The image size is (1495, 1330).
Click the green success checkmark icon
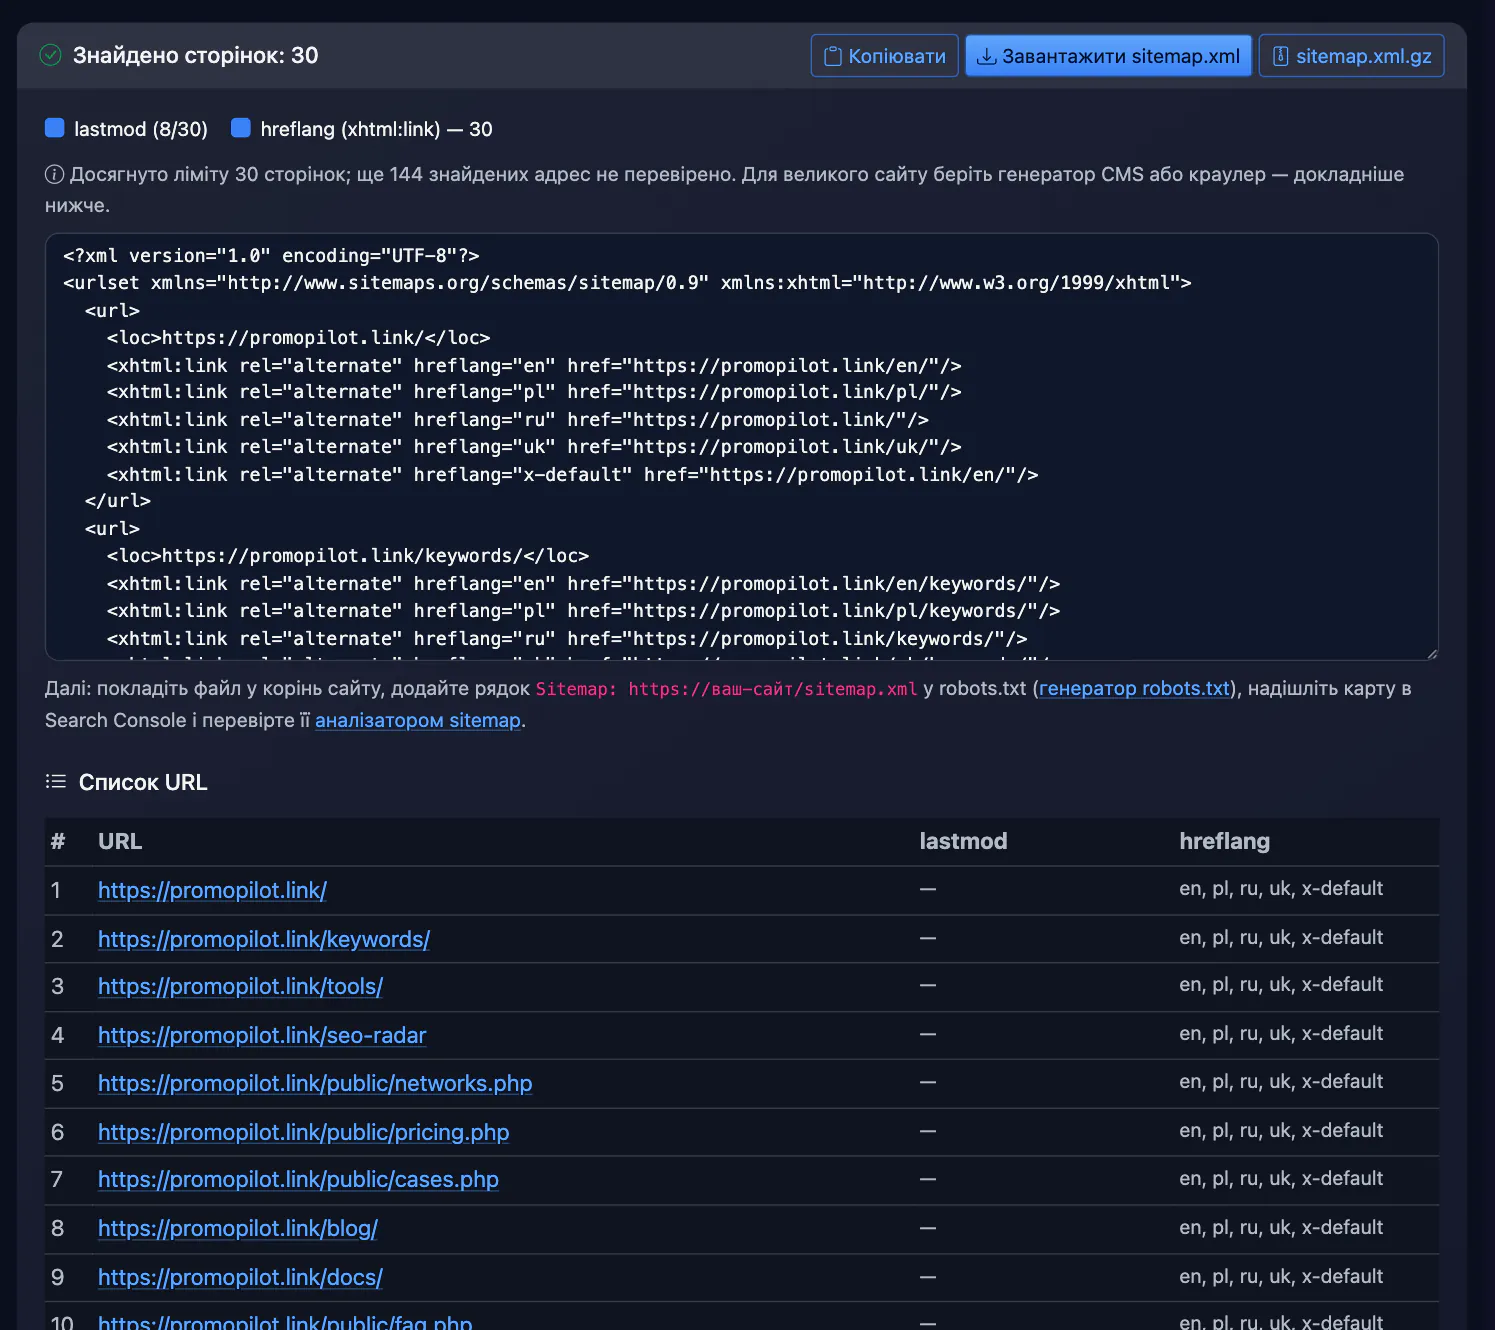click(x=50, y=55)
